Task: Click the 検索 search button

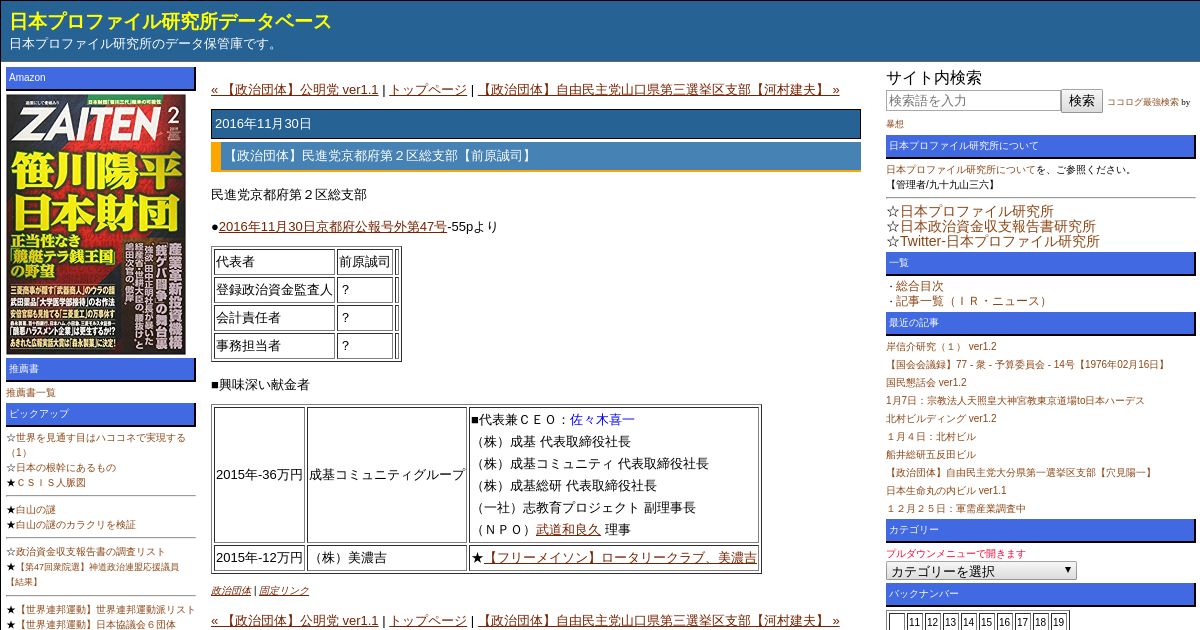Action: 1082,100
